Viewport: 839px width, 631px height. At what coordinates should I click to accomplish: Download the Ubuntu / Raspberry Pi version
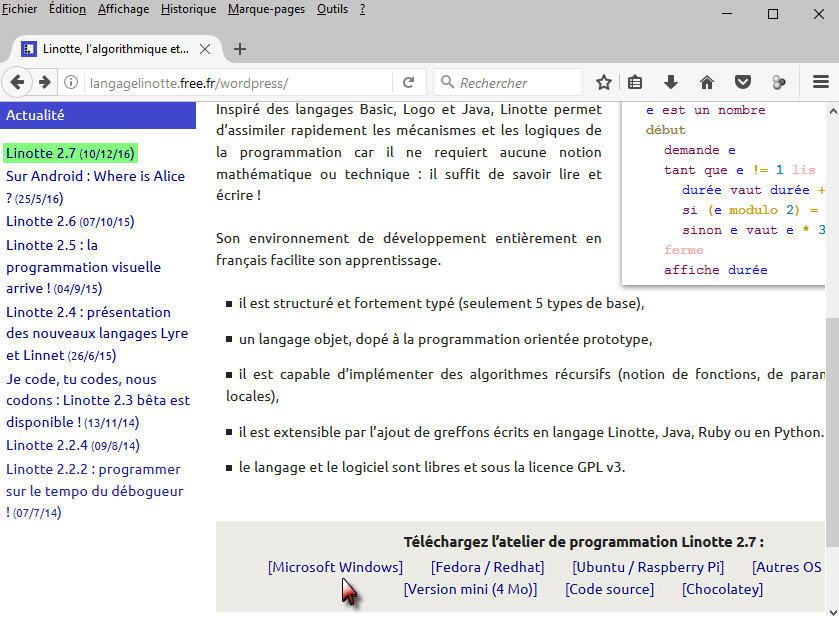coord(648,567)
